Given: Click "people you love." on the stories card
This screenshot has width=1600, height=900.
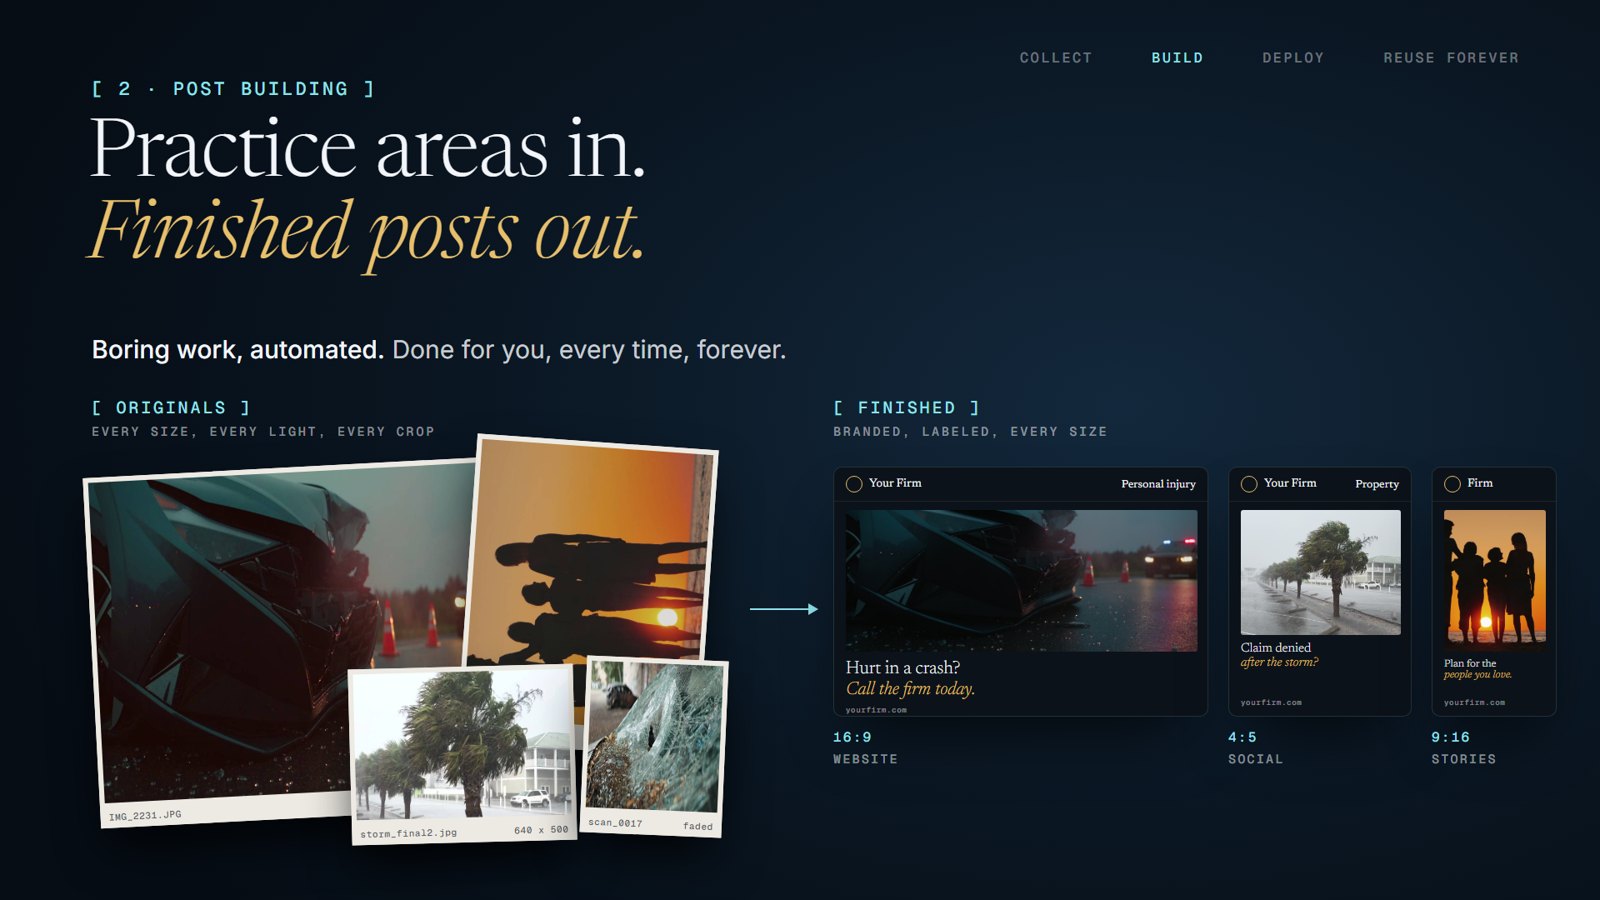Looking at the screenshot, I should coord(1478,675).
